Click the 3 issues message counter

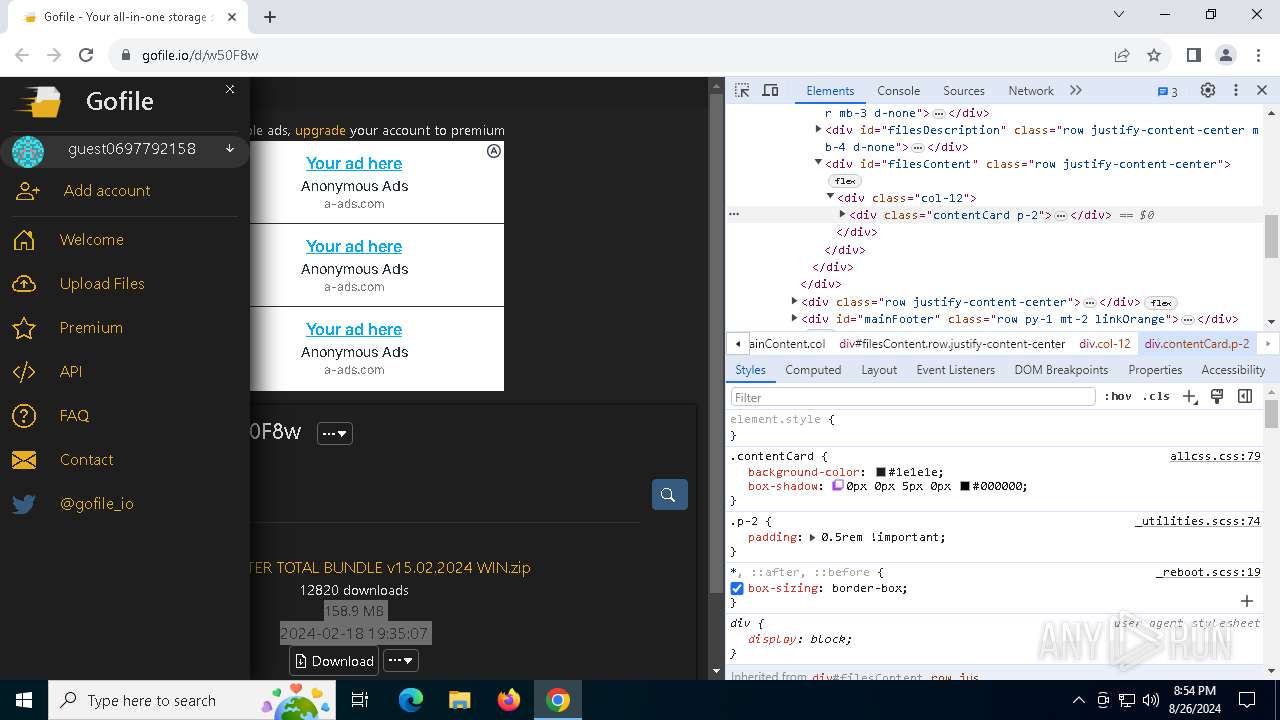[1167, 91]
